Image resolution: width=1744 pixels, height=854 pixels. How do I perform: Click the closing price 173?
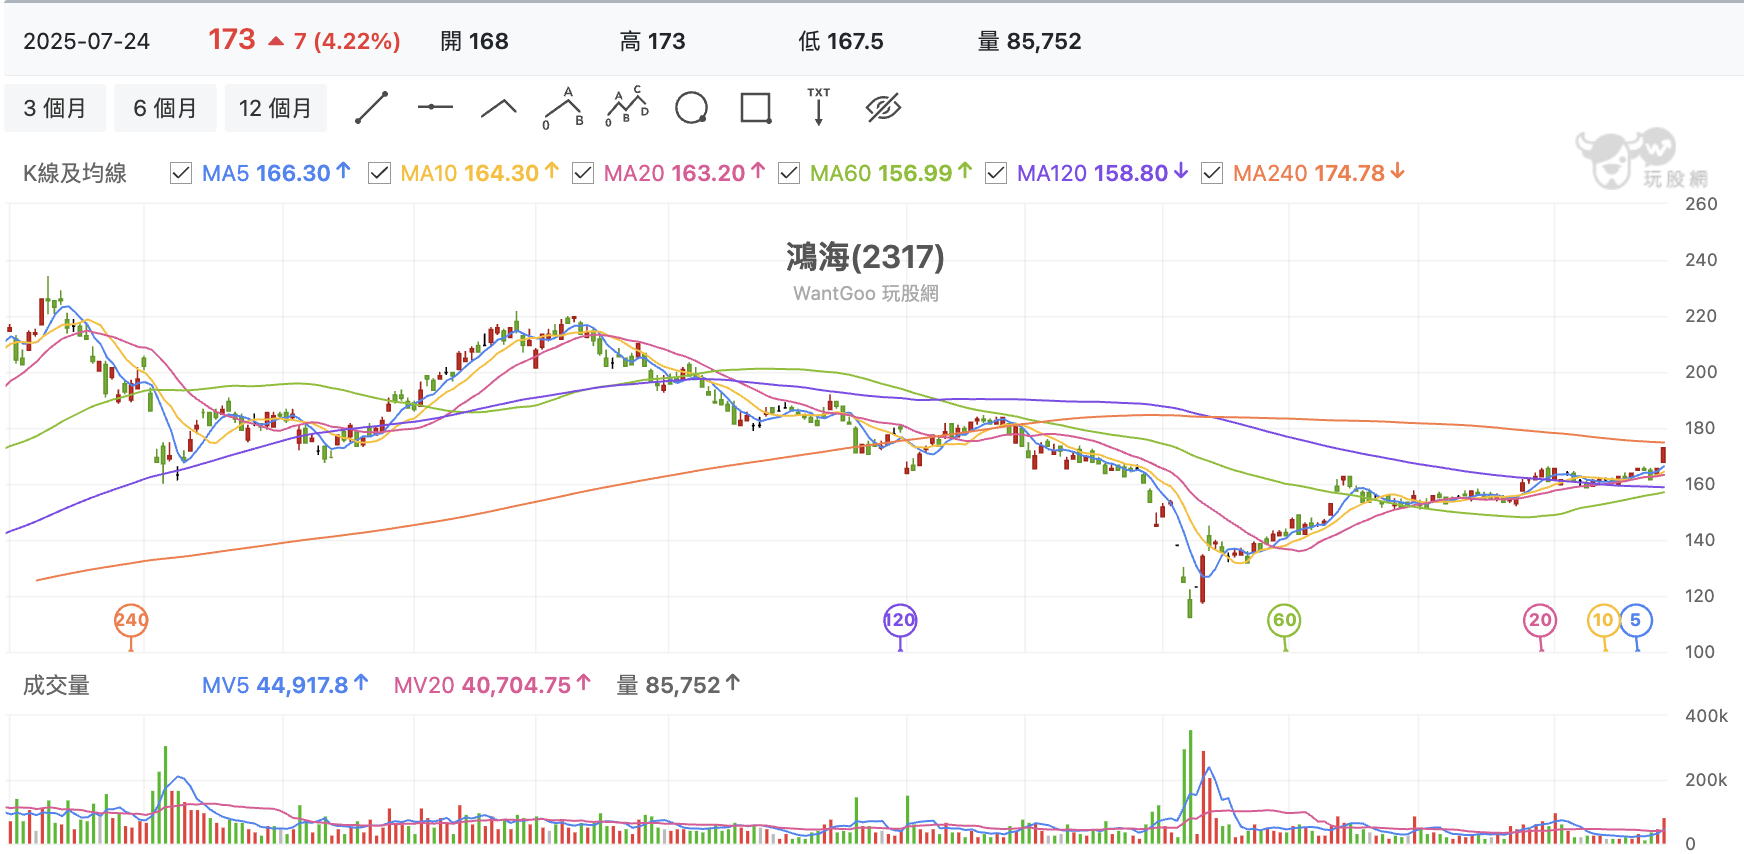coord(232,40)
